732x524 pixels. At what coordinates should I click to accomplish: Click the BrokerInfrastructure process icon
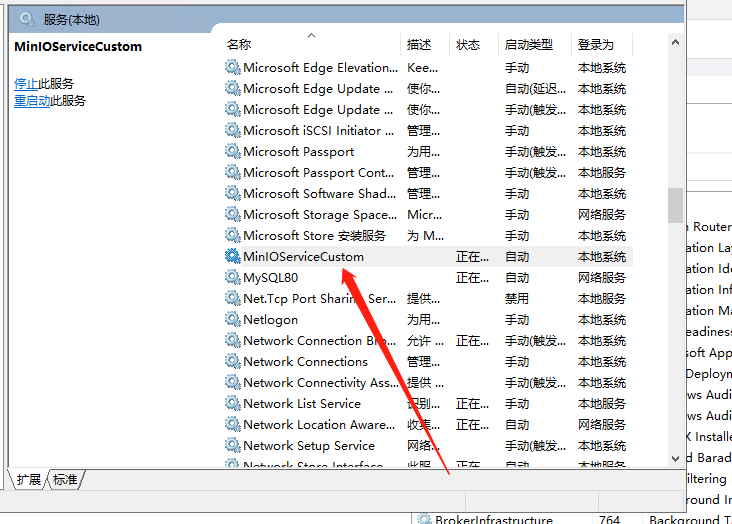point(425,519)
